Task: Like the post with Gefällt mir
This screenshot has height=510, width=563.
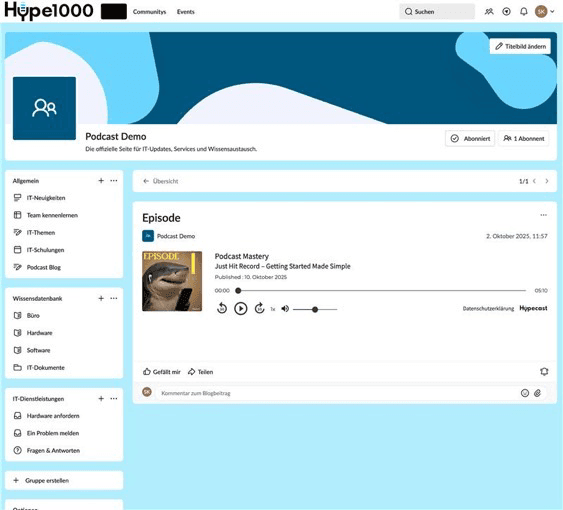Action: click(x=162, y=372)
